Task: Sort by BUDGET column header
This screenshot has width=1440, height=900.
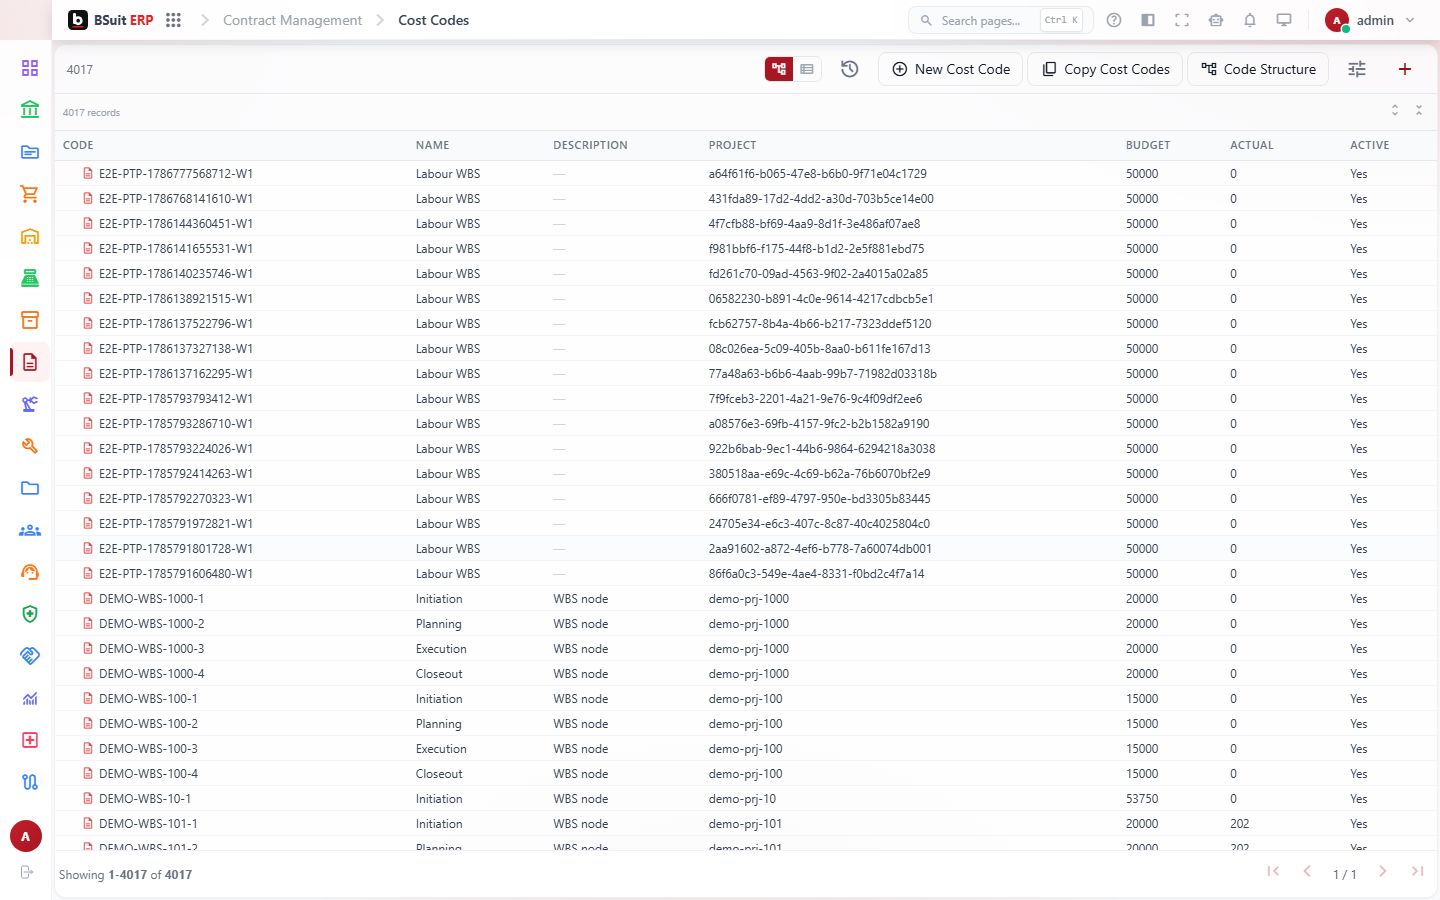Action: 1148,145
